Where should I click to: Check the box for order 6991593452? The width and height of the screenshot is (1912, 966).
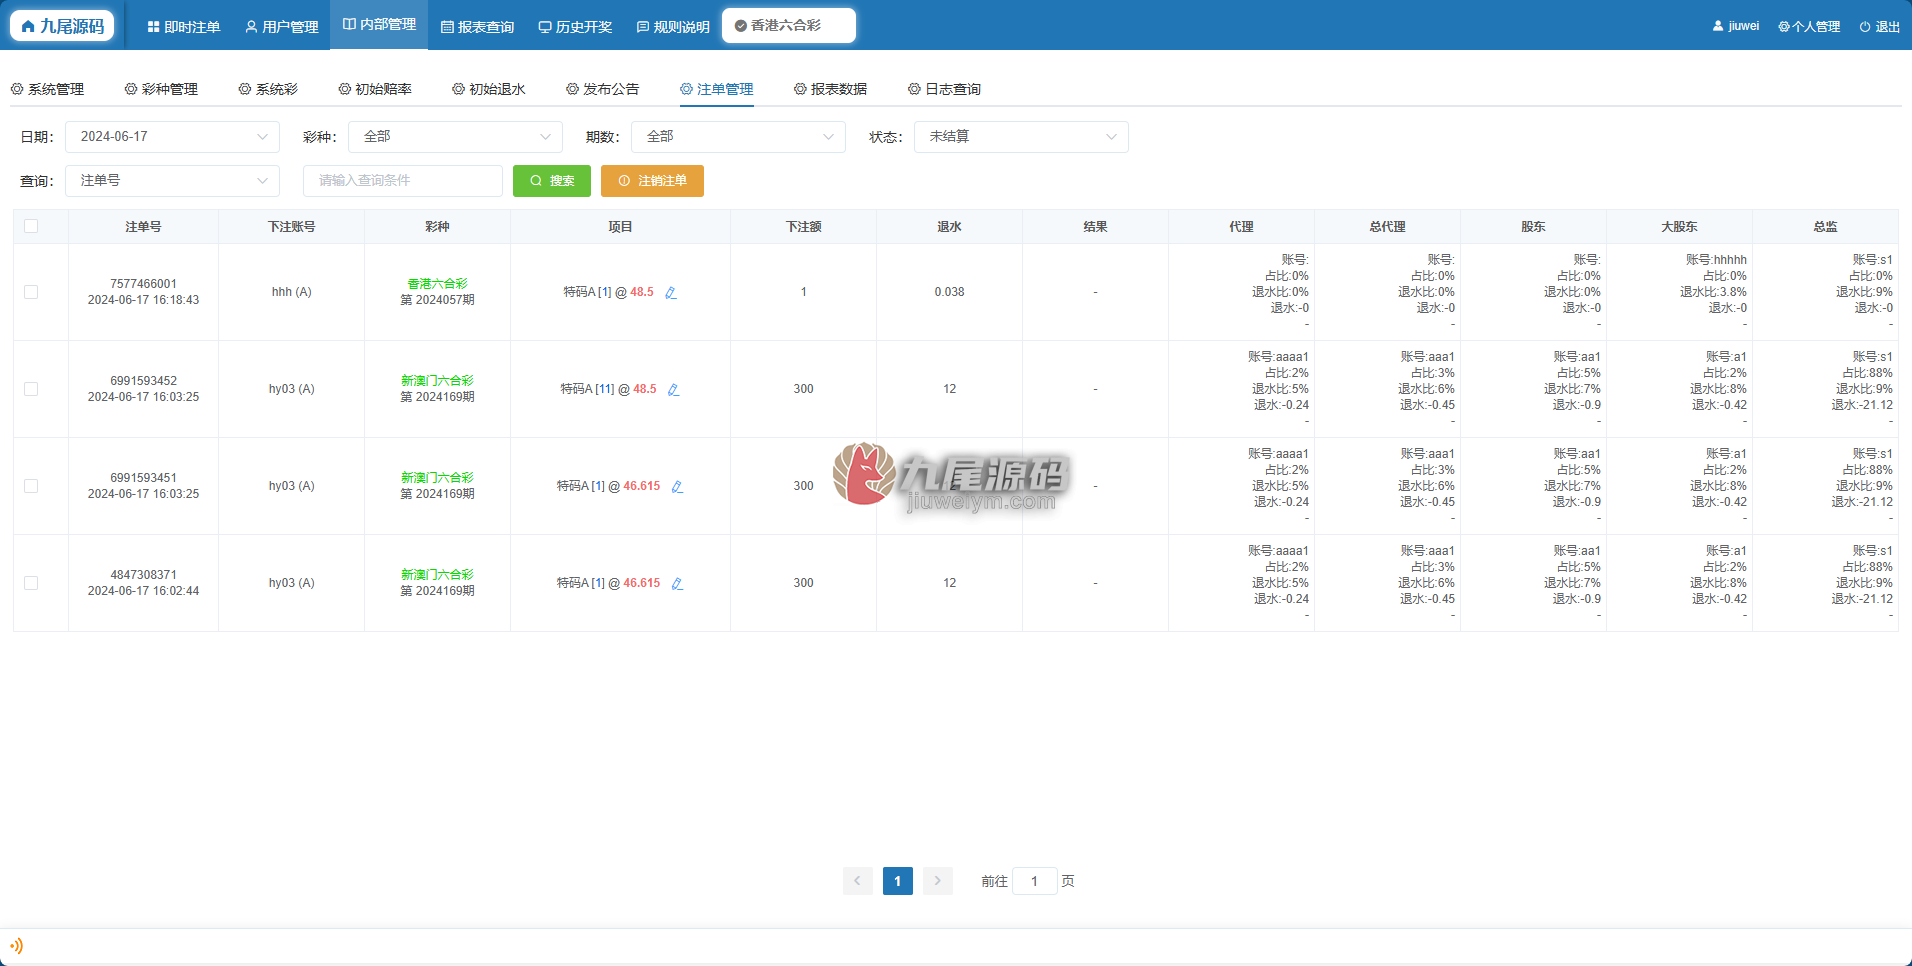point(31,389)
